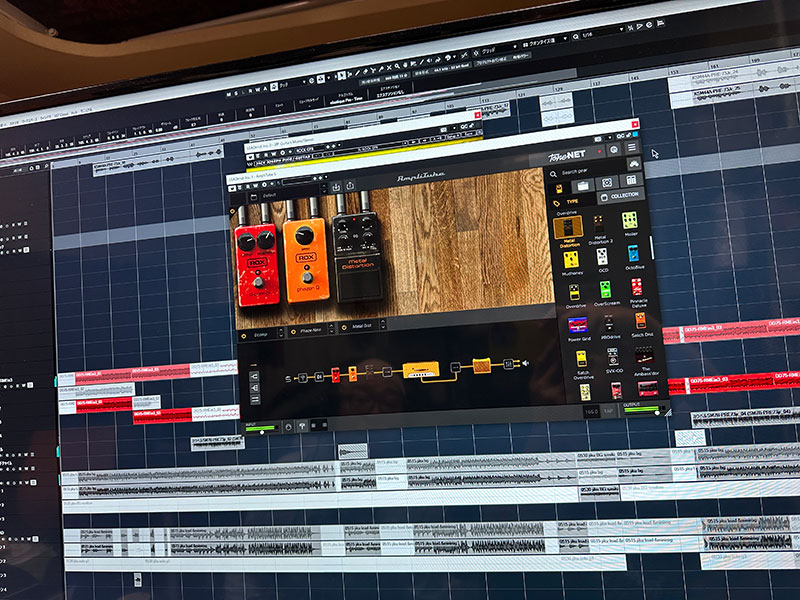Click the Search gear field

coord(586,172)
